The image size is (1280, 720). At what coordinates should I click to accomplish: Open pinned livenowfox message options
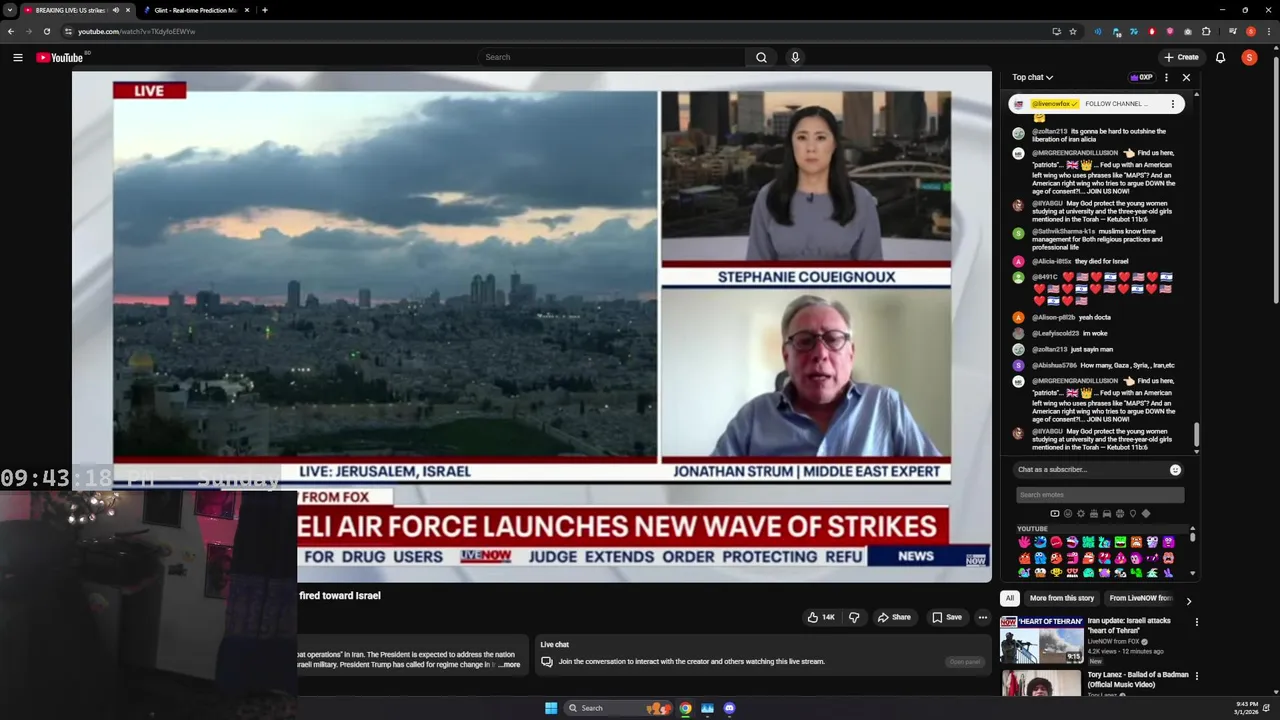coord(1173,103)
